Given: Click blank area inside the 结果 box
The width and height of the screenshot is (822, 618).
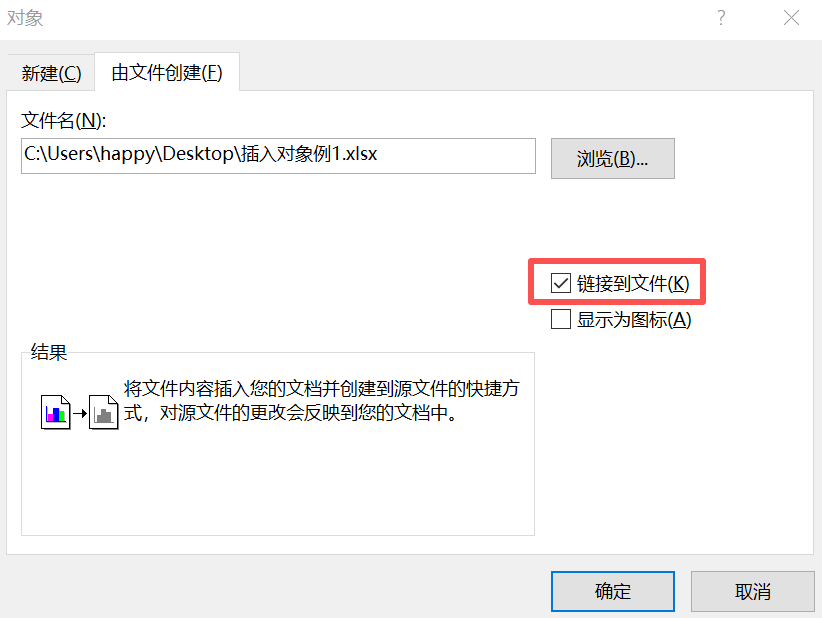Looking at the screenshot, I should point(278,482).
